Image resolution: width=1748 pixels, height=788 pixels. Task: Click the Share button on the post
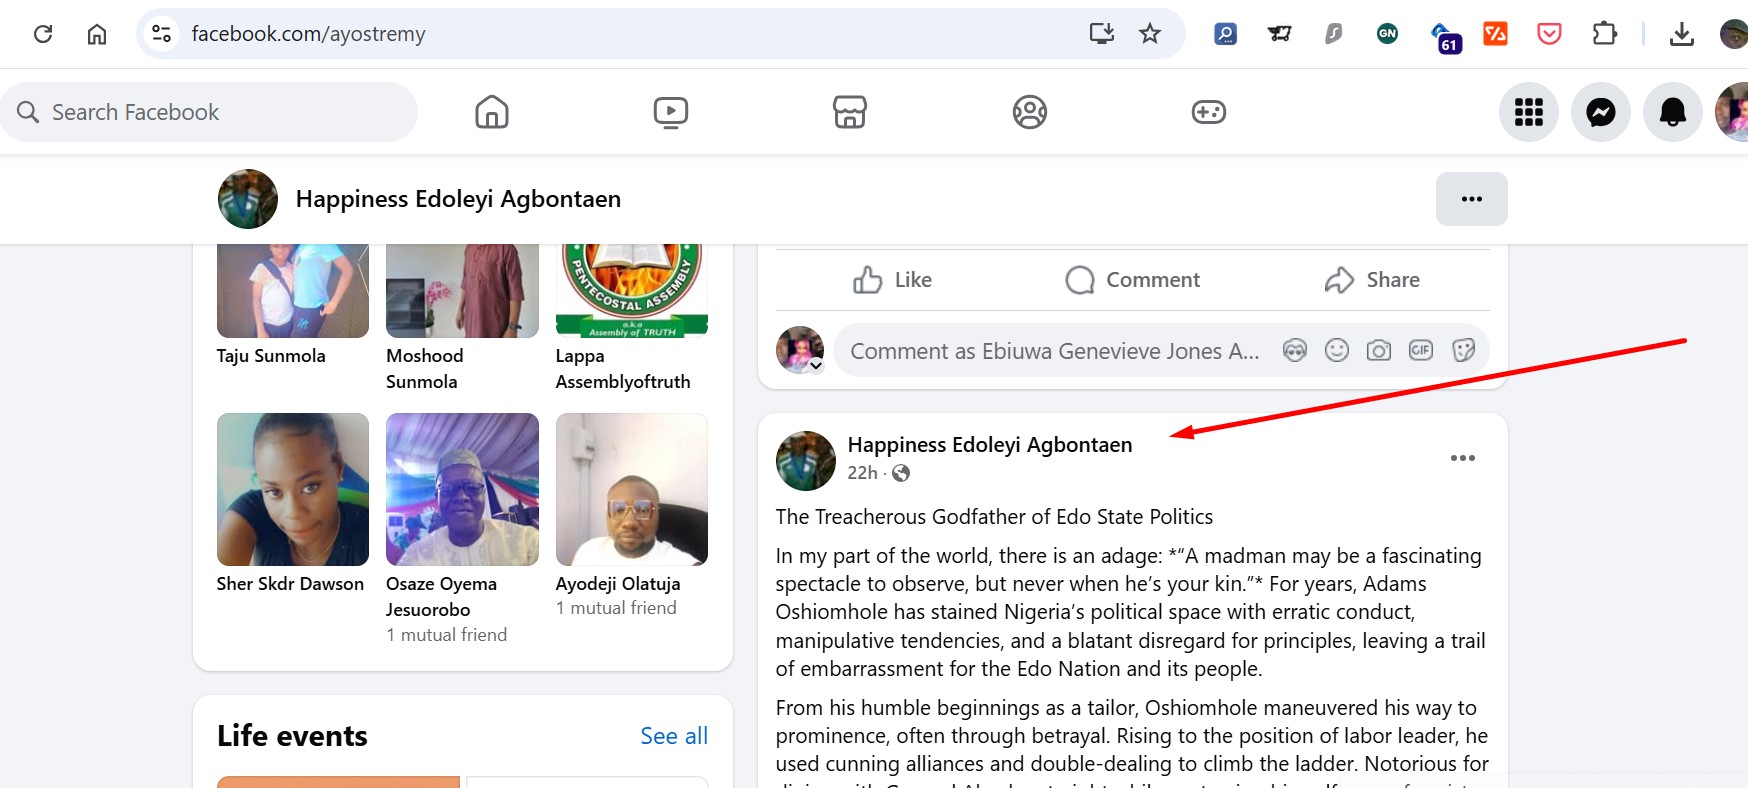click(1372, 280)
